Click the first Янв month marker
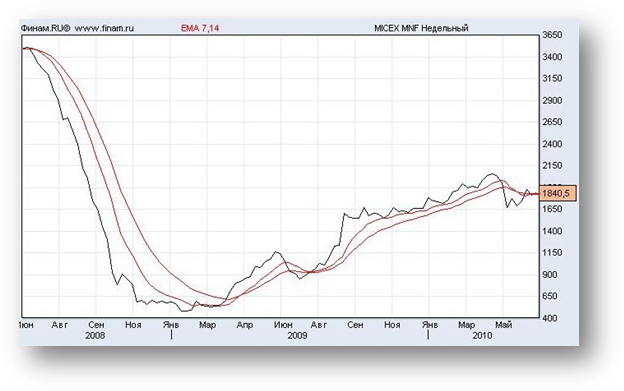Screen dimensions: 624x391 click(x=171, y=325)
